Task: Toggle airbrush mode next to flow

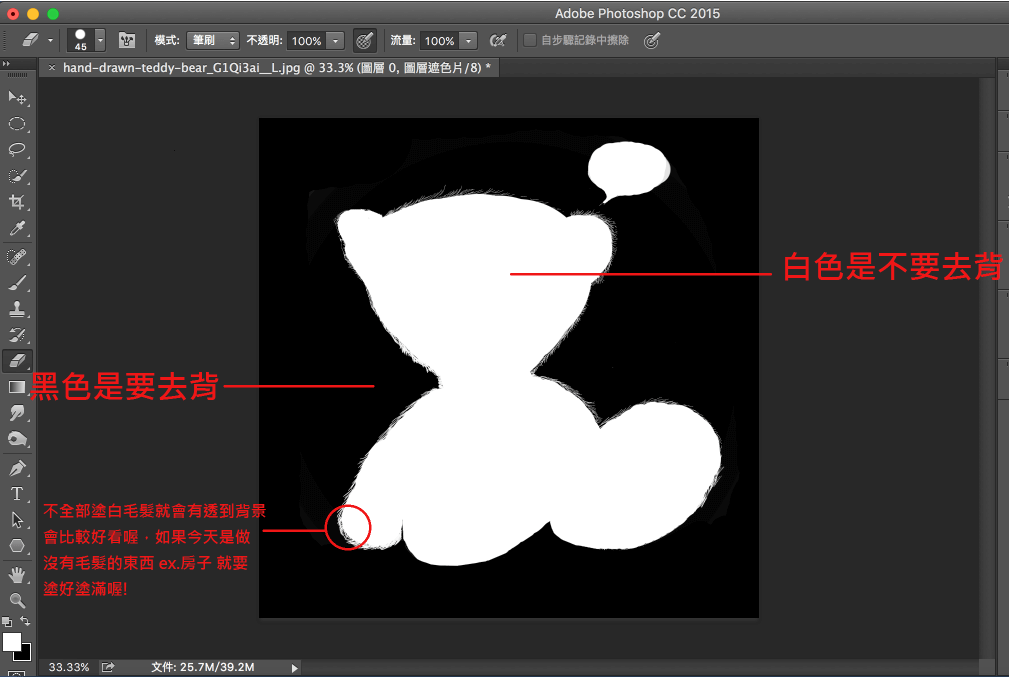Action: pyautogui.click(x=497, y=41)
